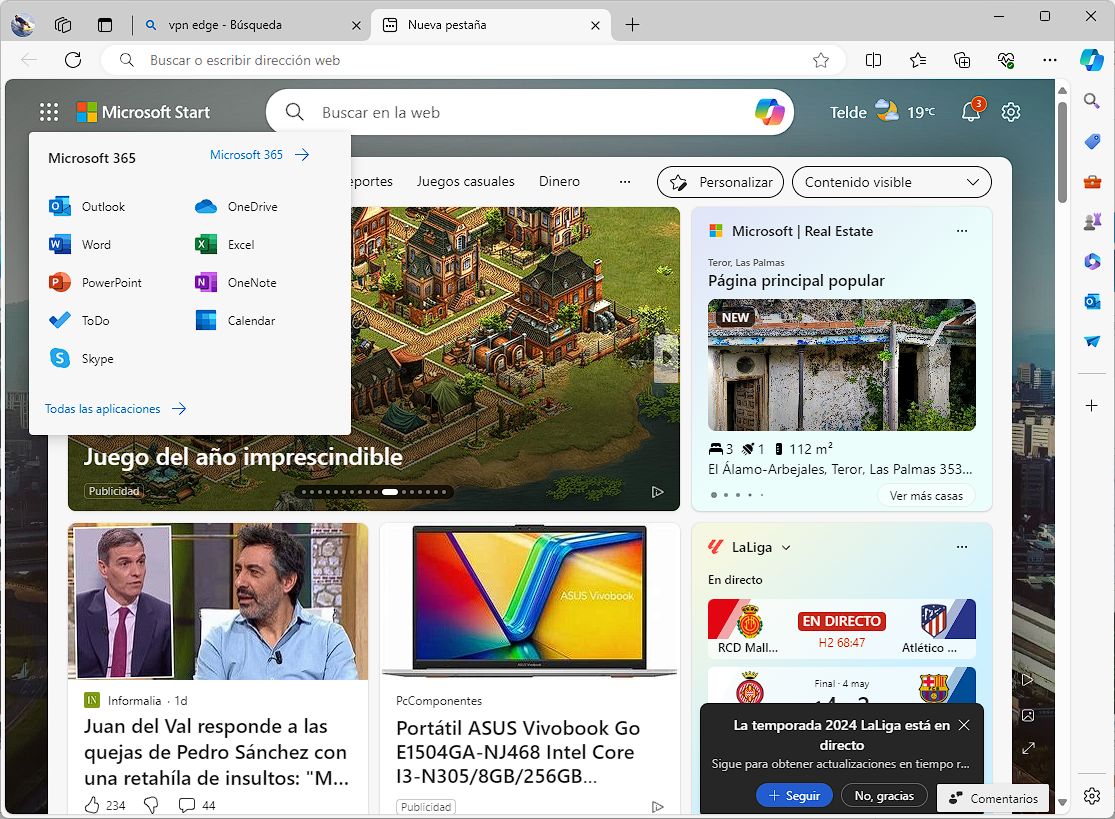
Task: Open Todas las aplicaciones link
Action: click(115, 409)
